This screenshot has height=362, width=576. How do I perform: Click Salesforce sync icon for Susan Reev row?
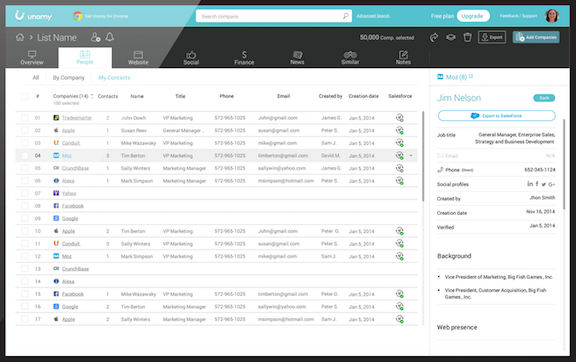pos(400,130)
